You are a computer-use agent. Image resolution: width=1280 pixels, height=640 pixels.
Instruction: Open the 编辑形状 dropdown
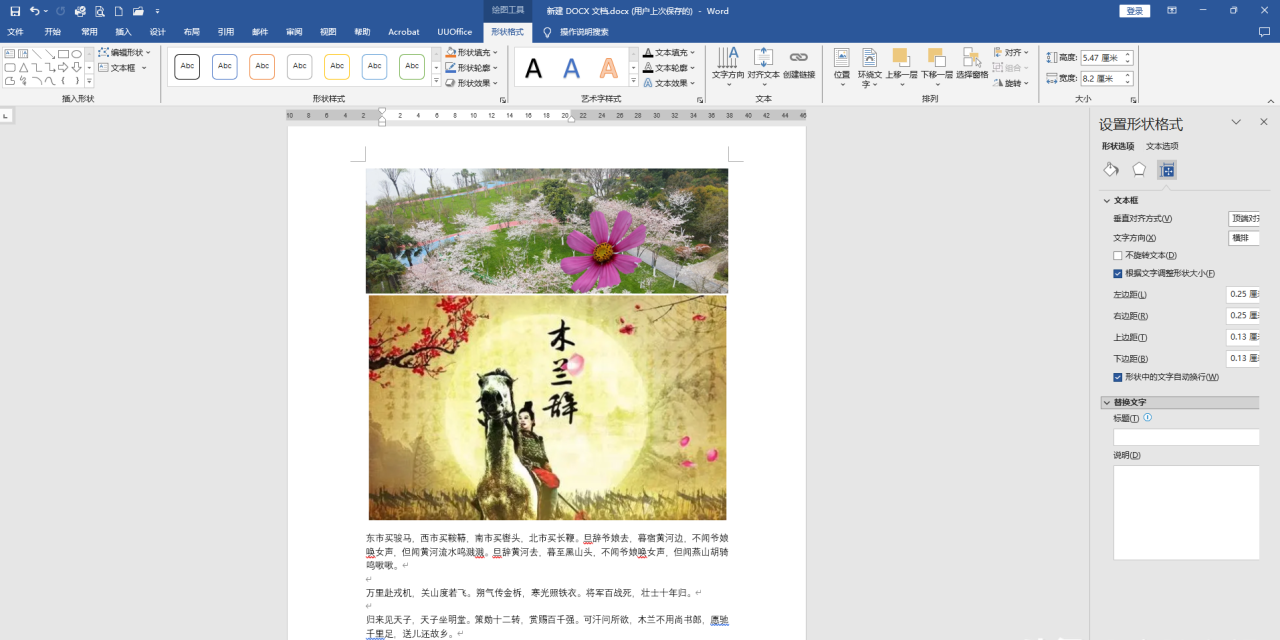coord(125,52)
